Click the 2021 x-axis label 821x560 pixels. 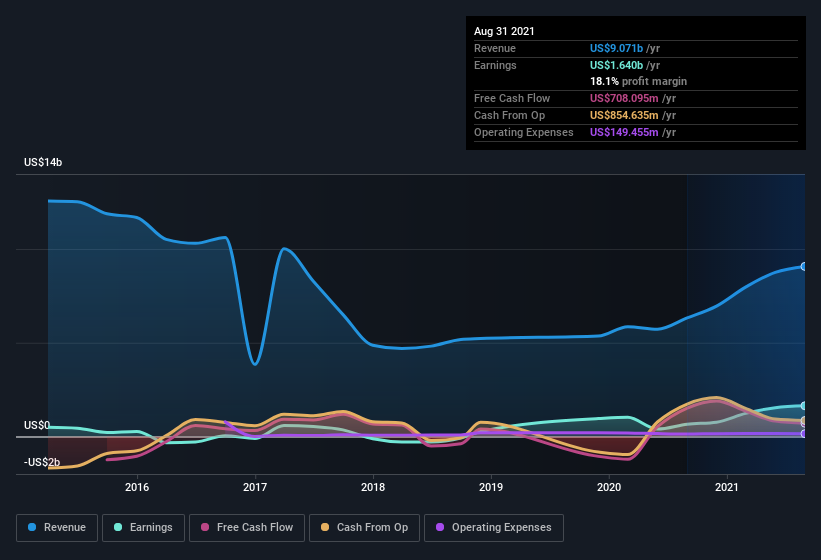tap(727, 487)
